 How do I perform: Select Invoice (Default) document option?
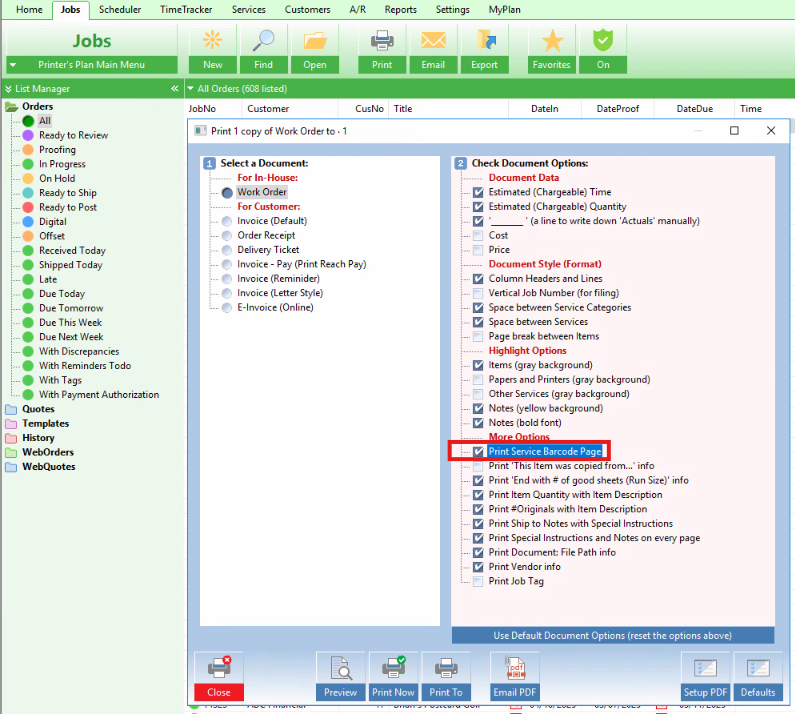(227, 221)
